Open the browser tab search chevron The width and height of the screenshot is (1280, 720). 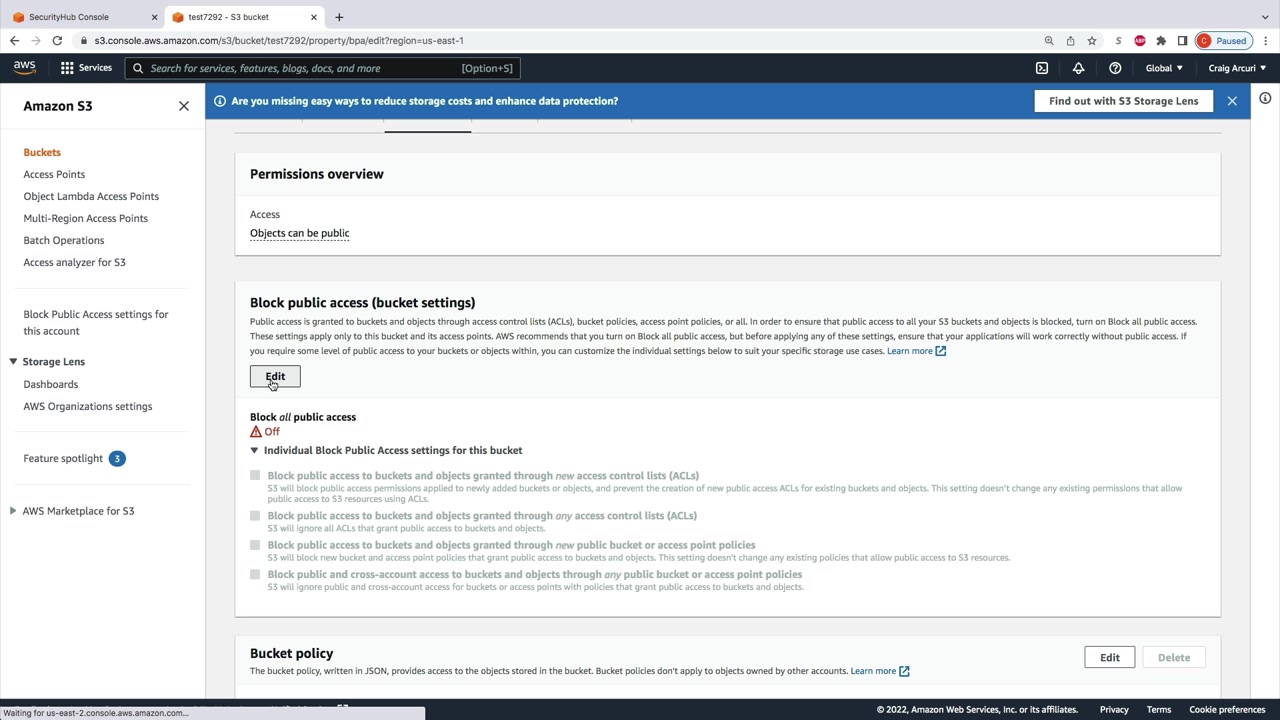pos(1265,17)
